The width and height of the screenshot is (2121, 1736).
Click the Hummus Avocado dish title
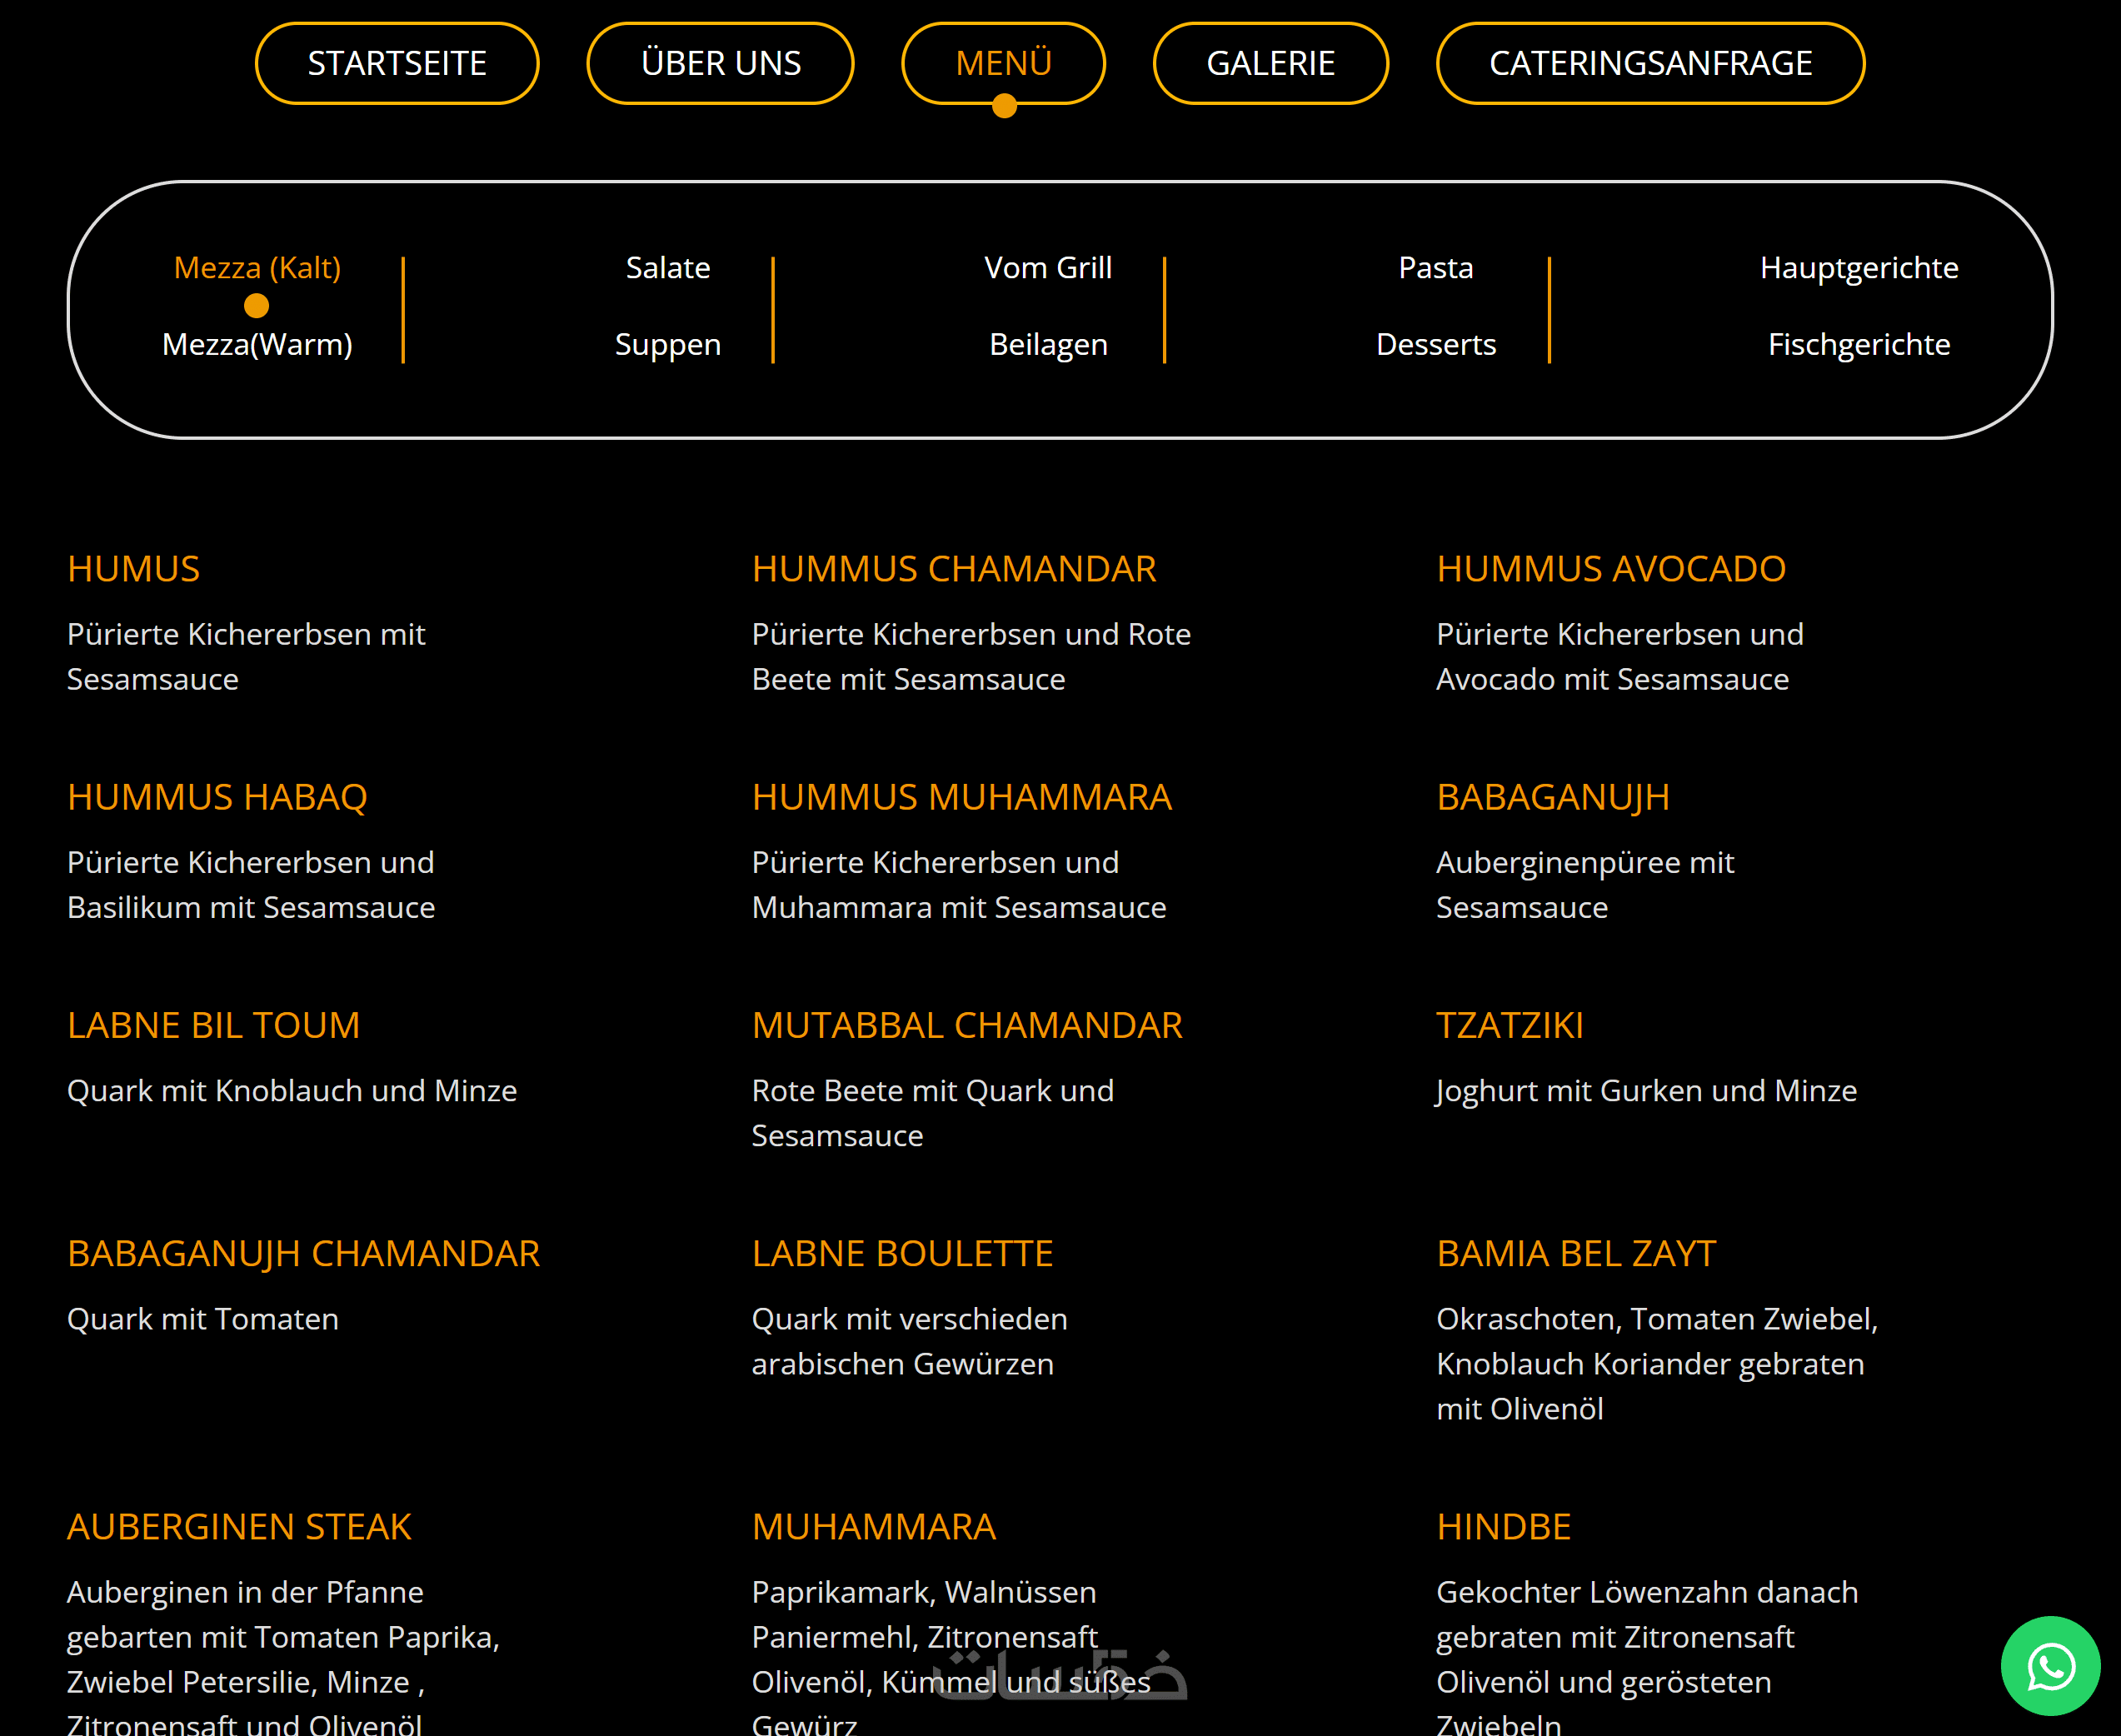click(1610, 569)
